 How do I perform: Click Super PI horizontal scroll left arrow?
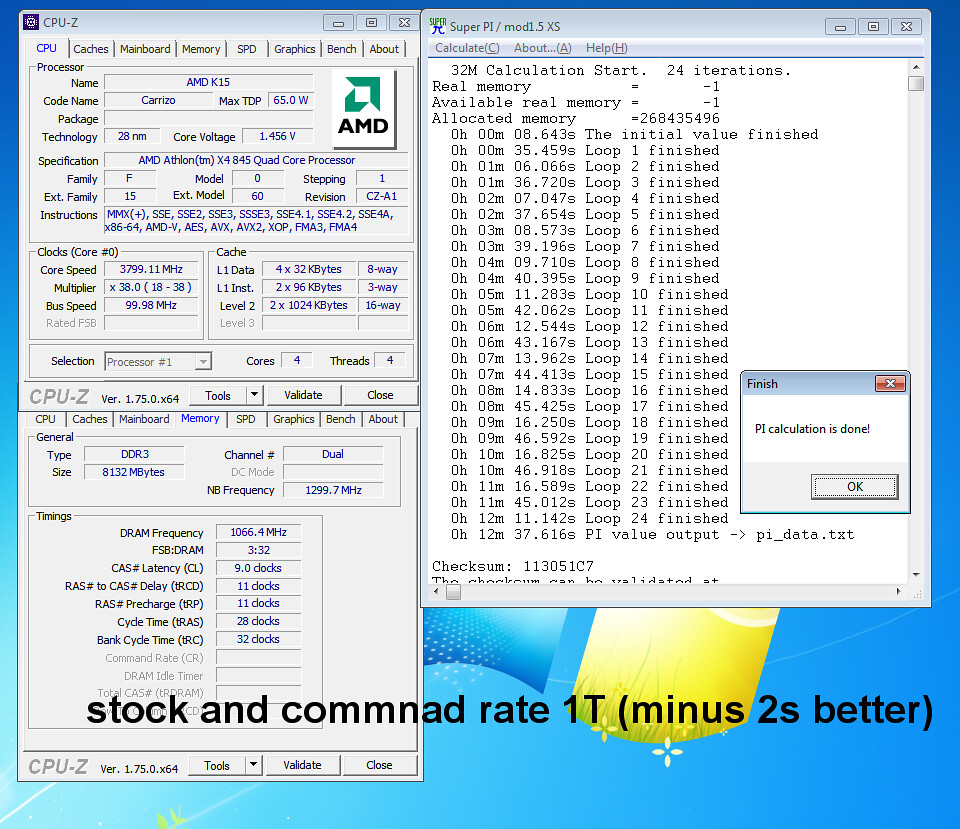click(x=436, y=592)
